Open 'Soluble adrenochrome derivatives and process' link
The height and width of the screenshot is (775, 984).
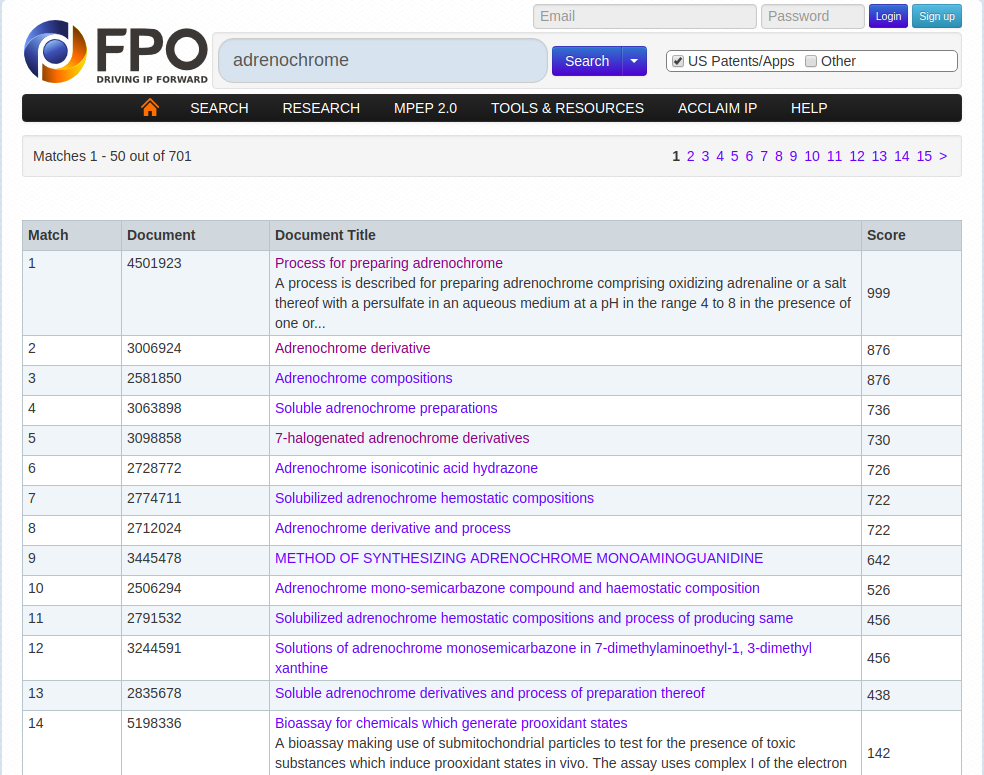click(x=489, y=693)
